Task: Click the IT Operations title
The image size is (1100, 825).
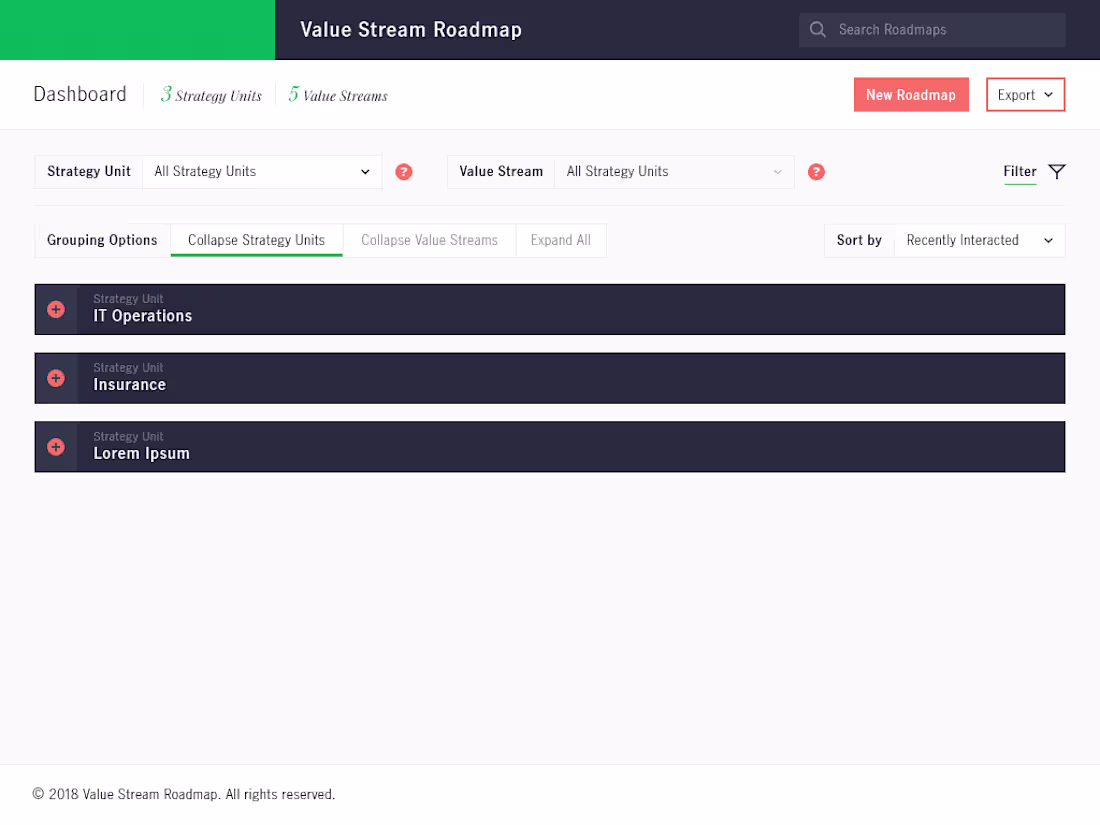Action: 142,316
